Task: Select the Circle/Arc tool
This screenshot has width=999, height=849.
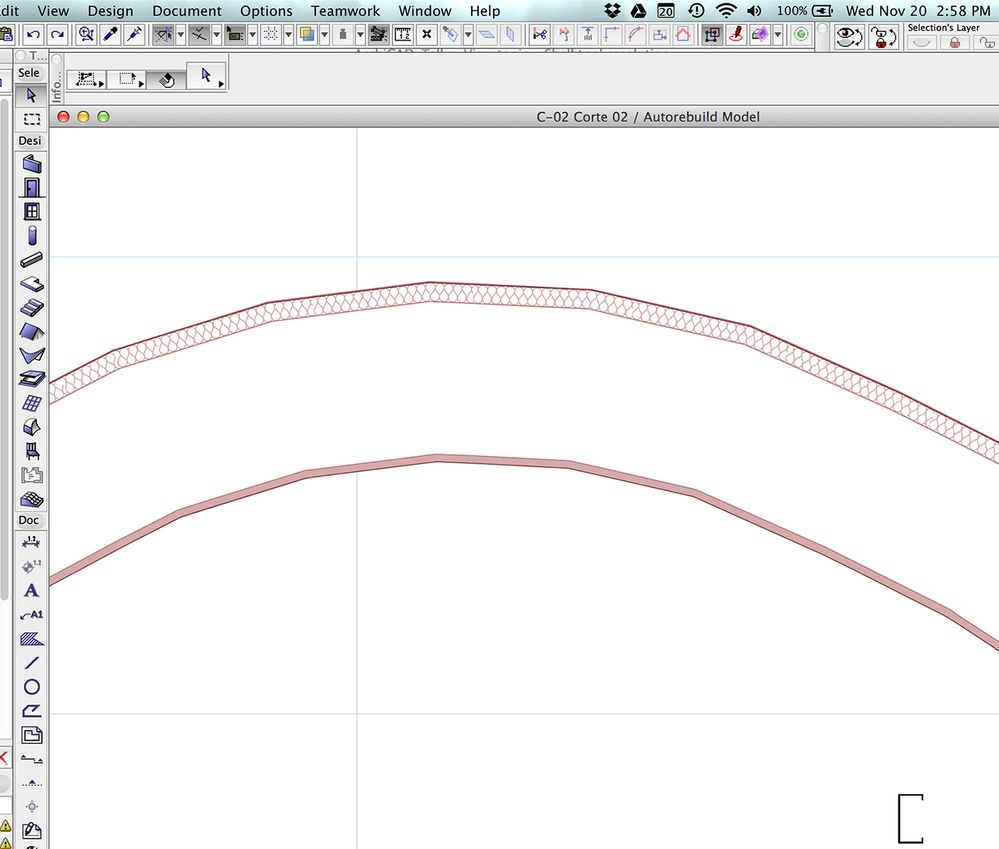Action: 31,687
